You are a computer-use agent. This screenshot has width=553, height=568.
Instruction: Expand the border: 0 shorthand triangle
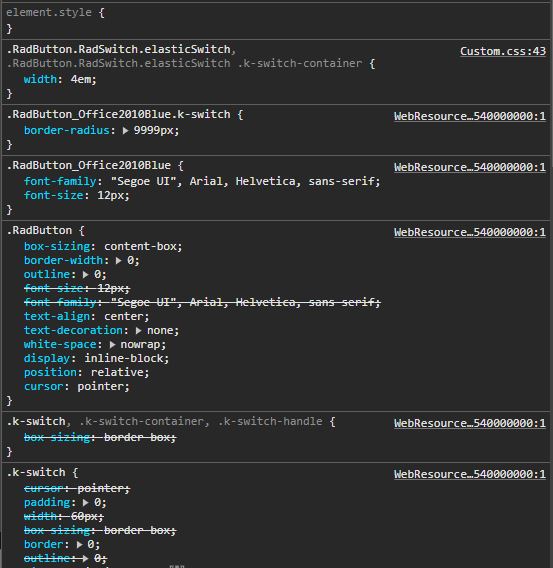click(x=79, y=544)
